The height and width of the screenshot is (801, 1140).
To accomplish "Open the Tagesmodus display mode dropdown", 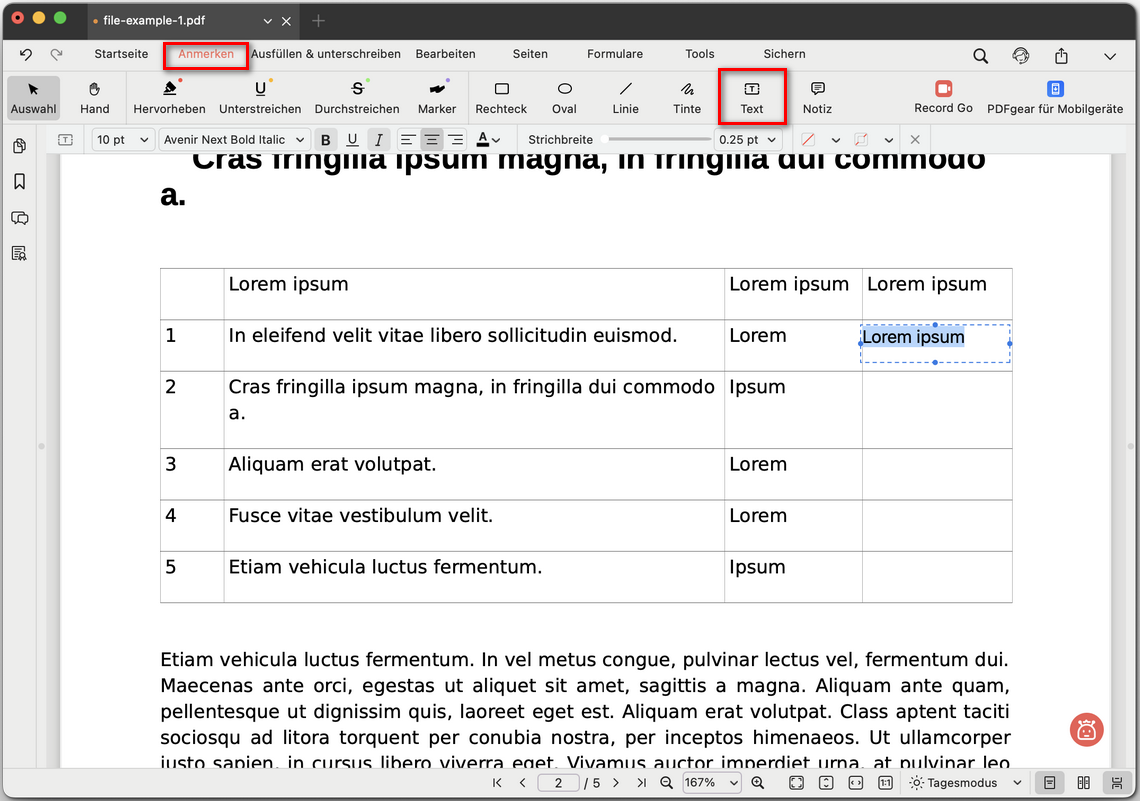I will click(x=965, y=783).
